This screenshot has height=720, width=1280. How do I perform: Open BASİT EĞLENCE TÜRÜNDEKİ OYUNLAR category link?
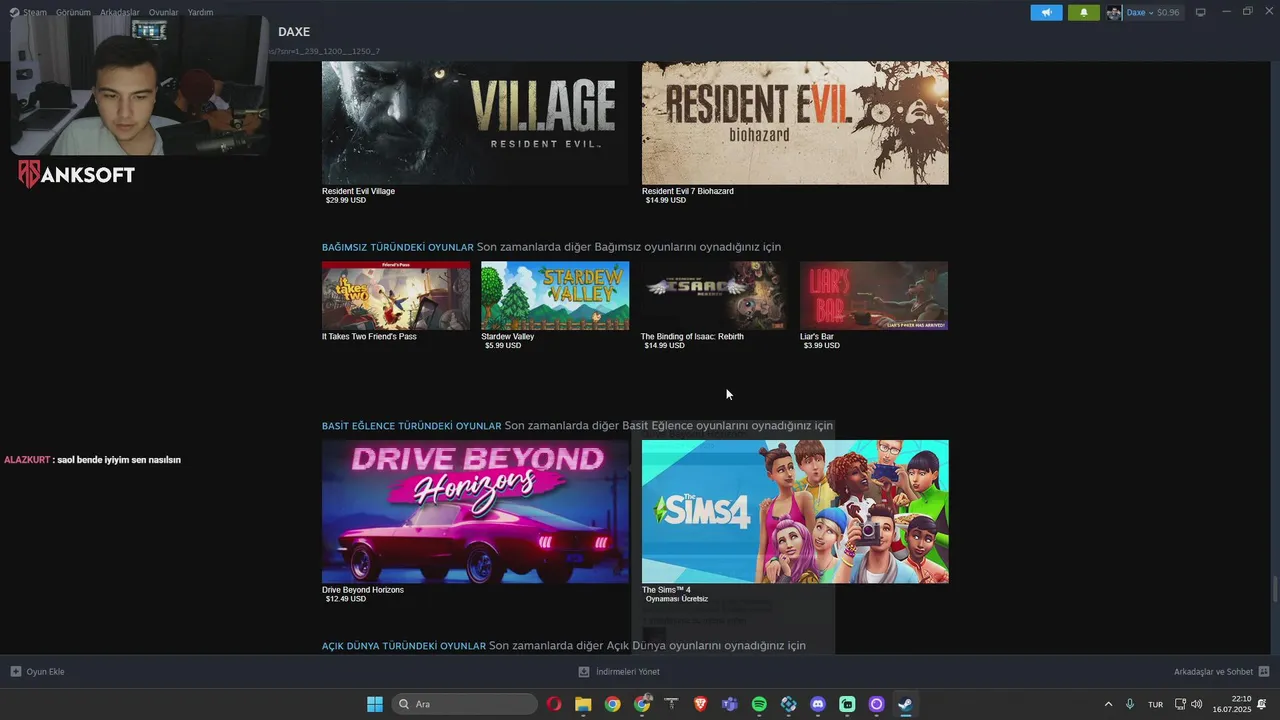click(412, 426)
